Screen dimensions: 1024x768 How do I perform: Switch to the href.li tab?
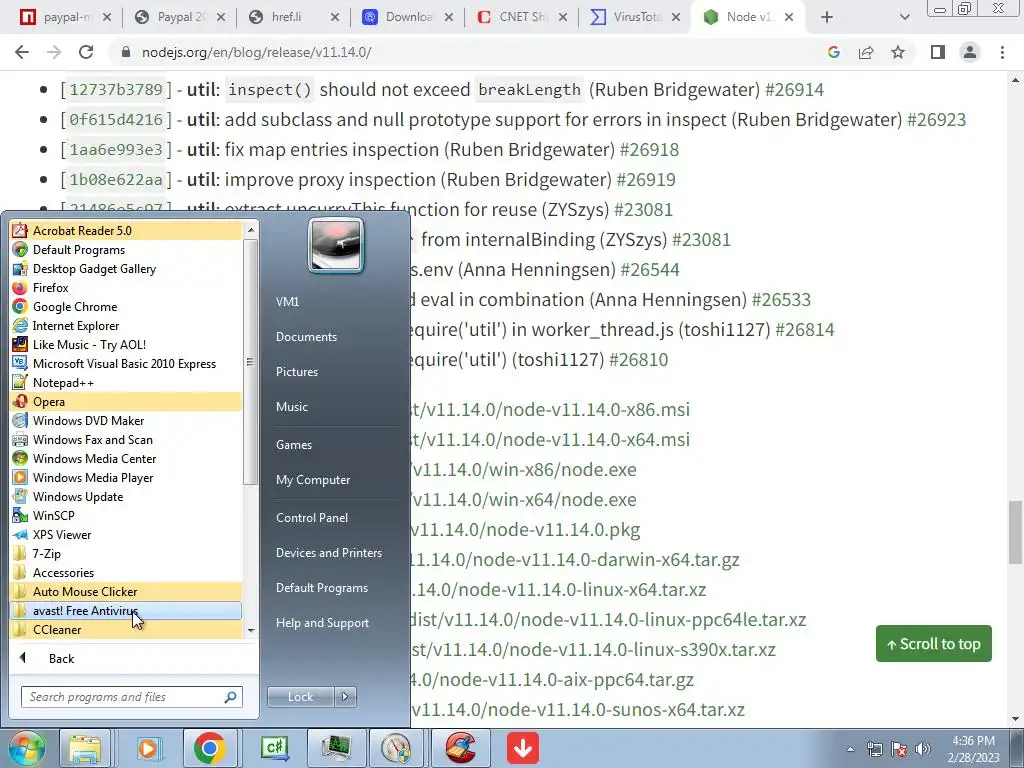point(293,17)
